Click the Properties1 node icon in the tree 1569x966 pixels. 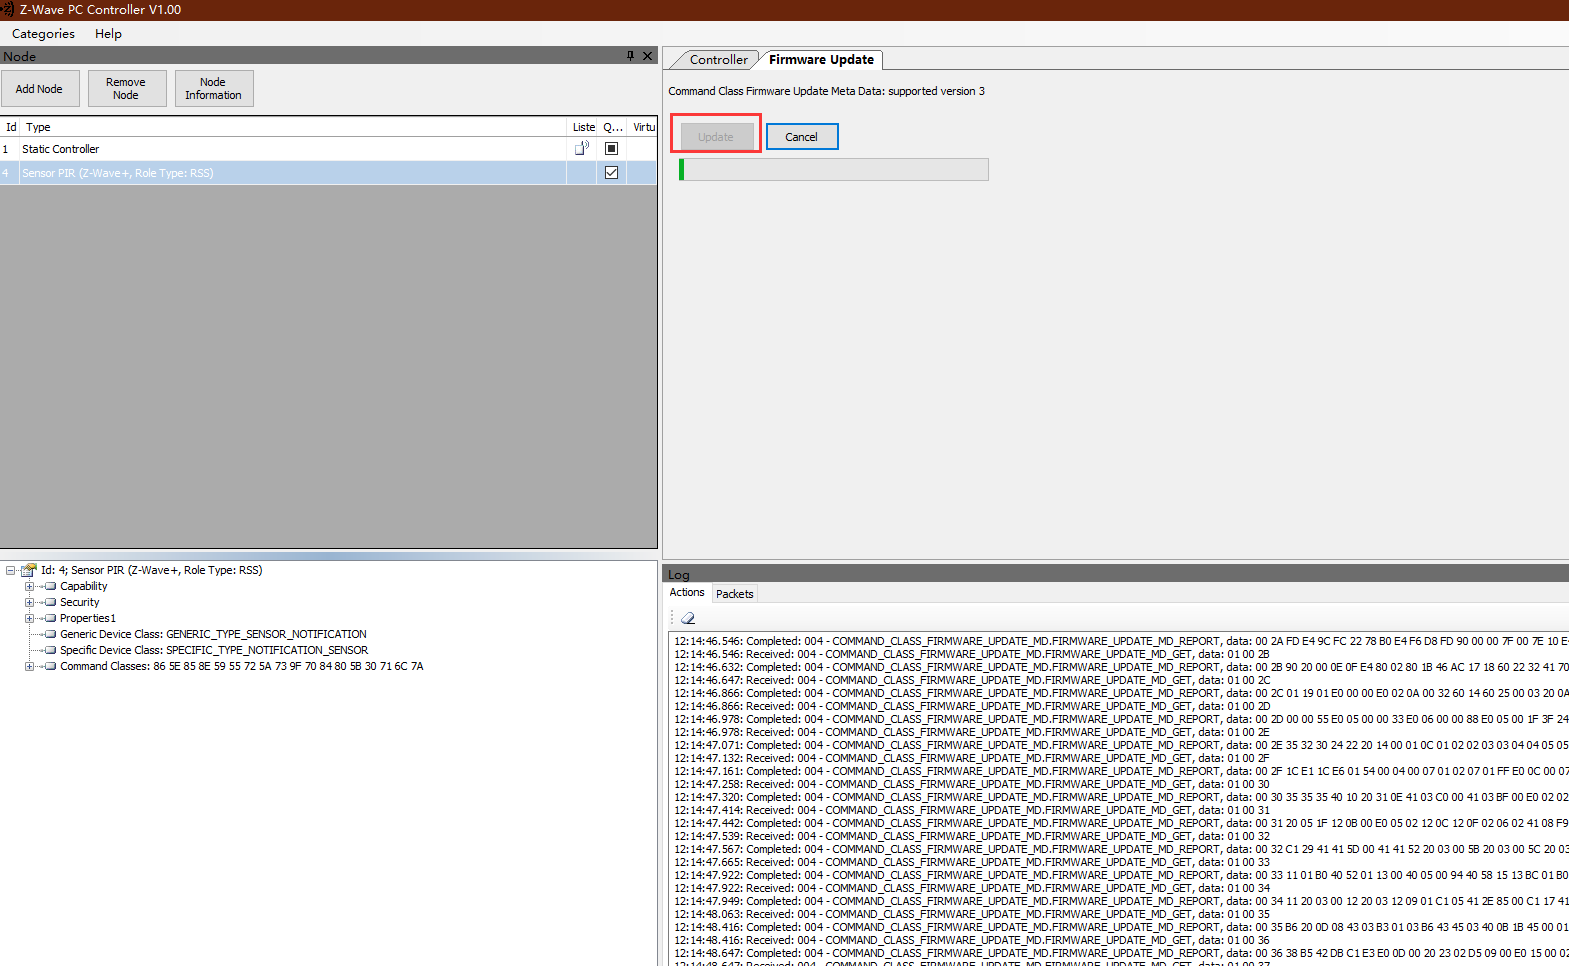[x=50, y=618]
